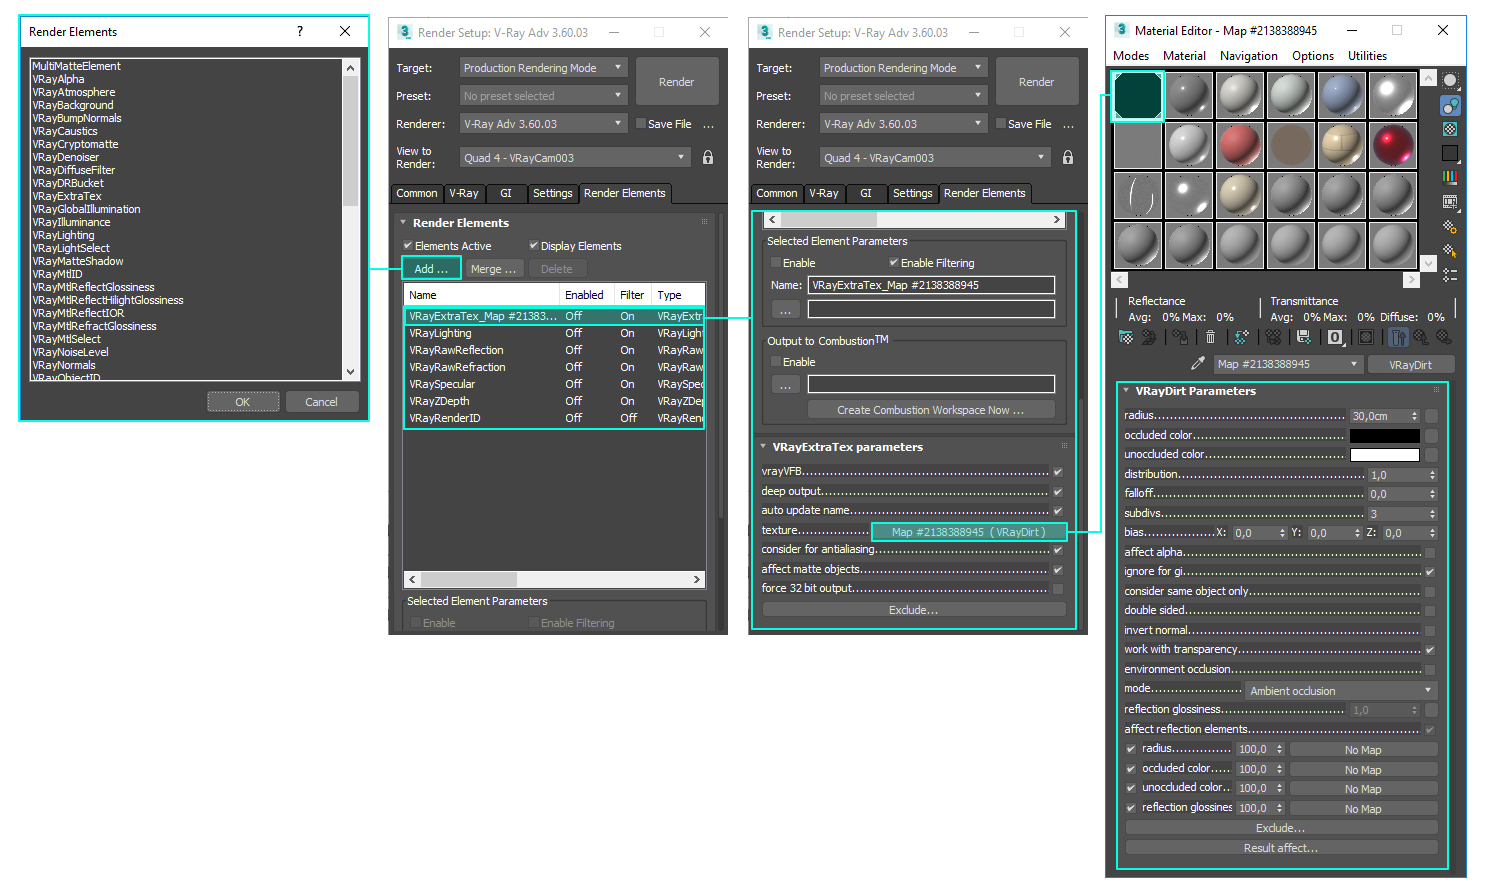Toggle Show Shaded Material in Viewport icon

[1366, 337]
